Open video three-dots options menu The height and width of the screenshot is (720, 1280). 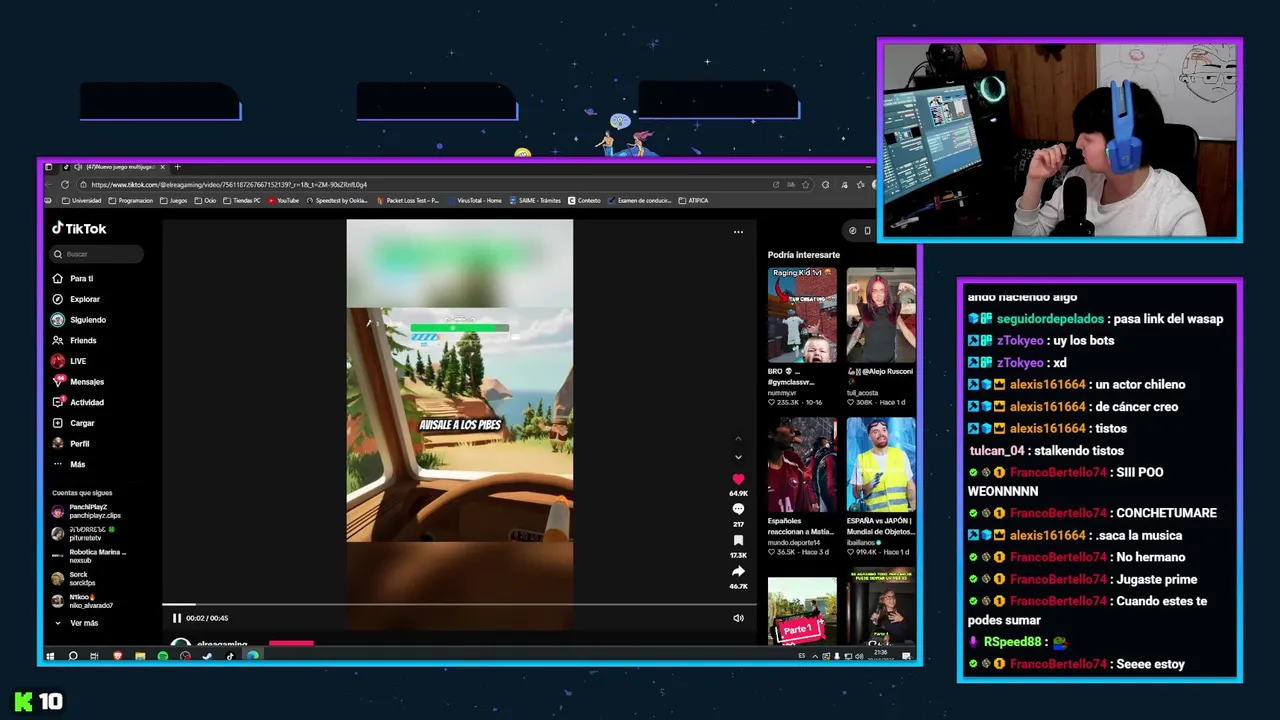[x=738, y=232]
